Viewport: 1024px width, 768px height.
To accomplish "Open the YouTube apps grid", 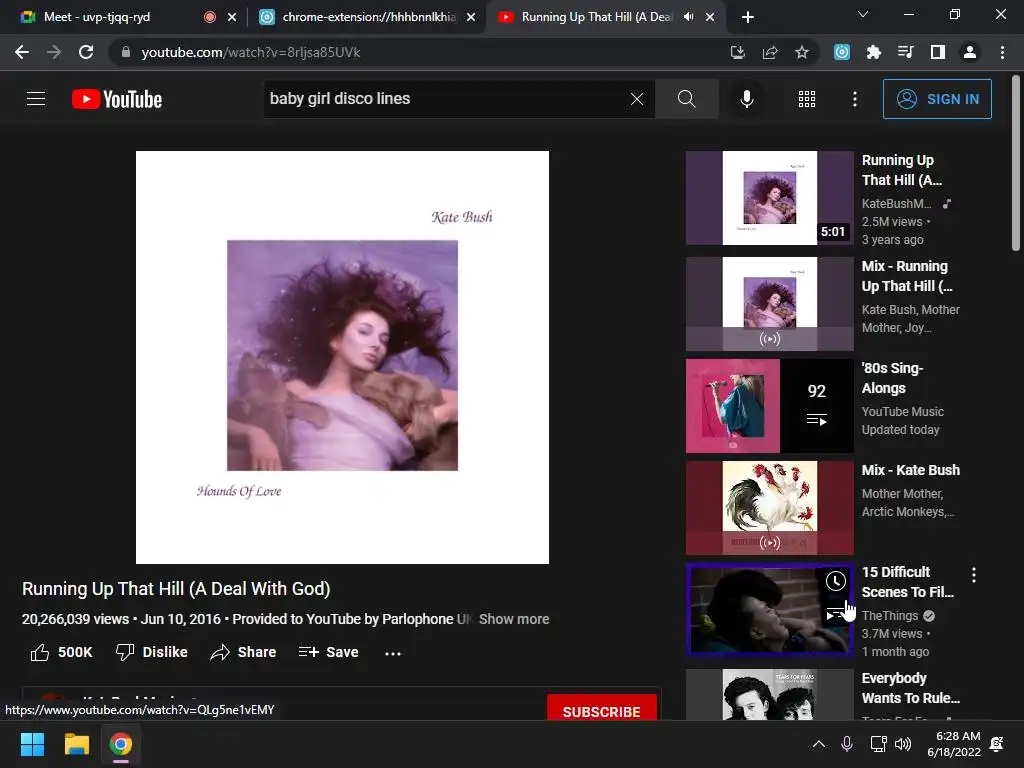I will 807,99.
